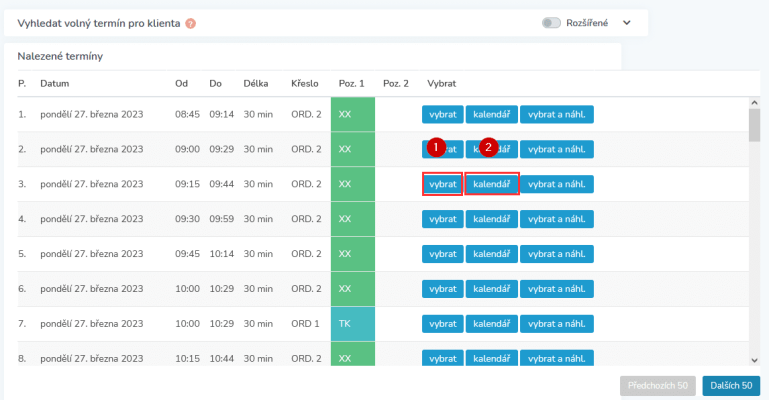This screenshot has width=769, height=400.
Task: Click vybrat for the 09:15 appointment
Action: tap(442, 184)
